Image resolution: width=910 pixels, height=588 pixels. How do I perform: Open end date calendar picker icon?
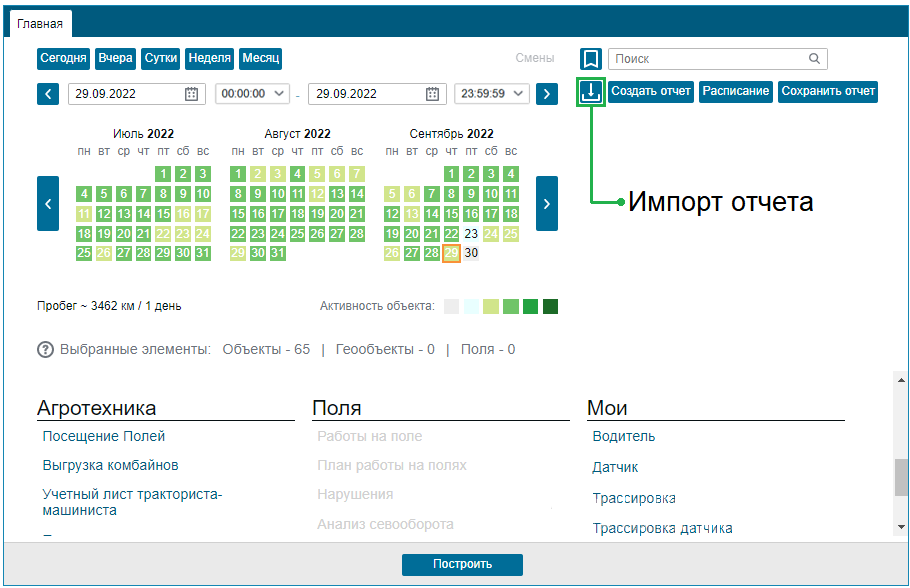click(x=432, y=94)
